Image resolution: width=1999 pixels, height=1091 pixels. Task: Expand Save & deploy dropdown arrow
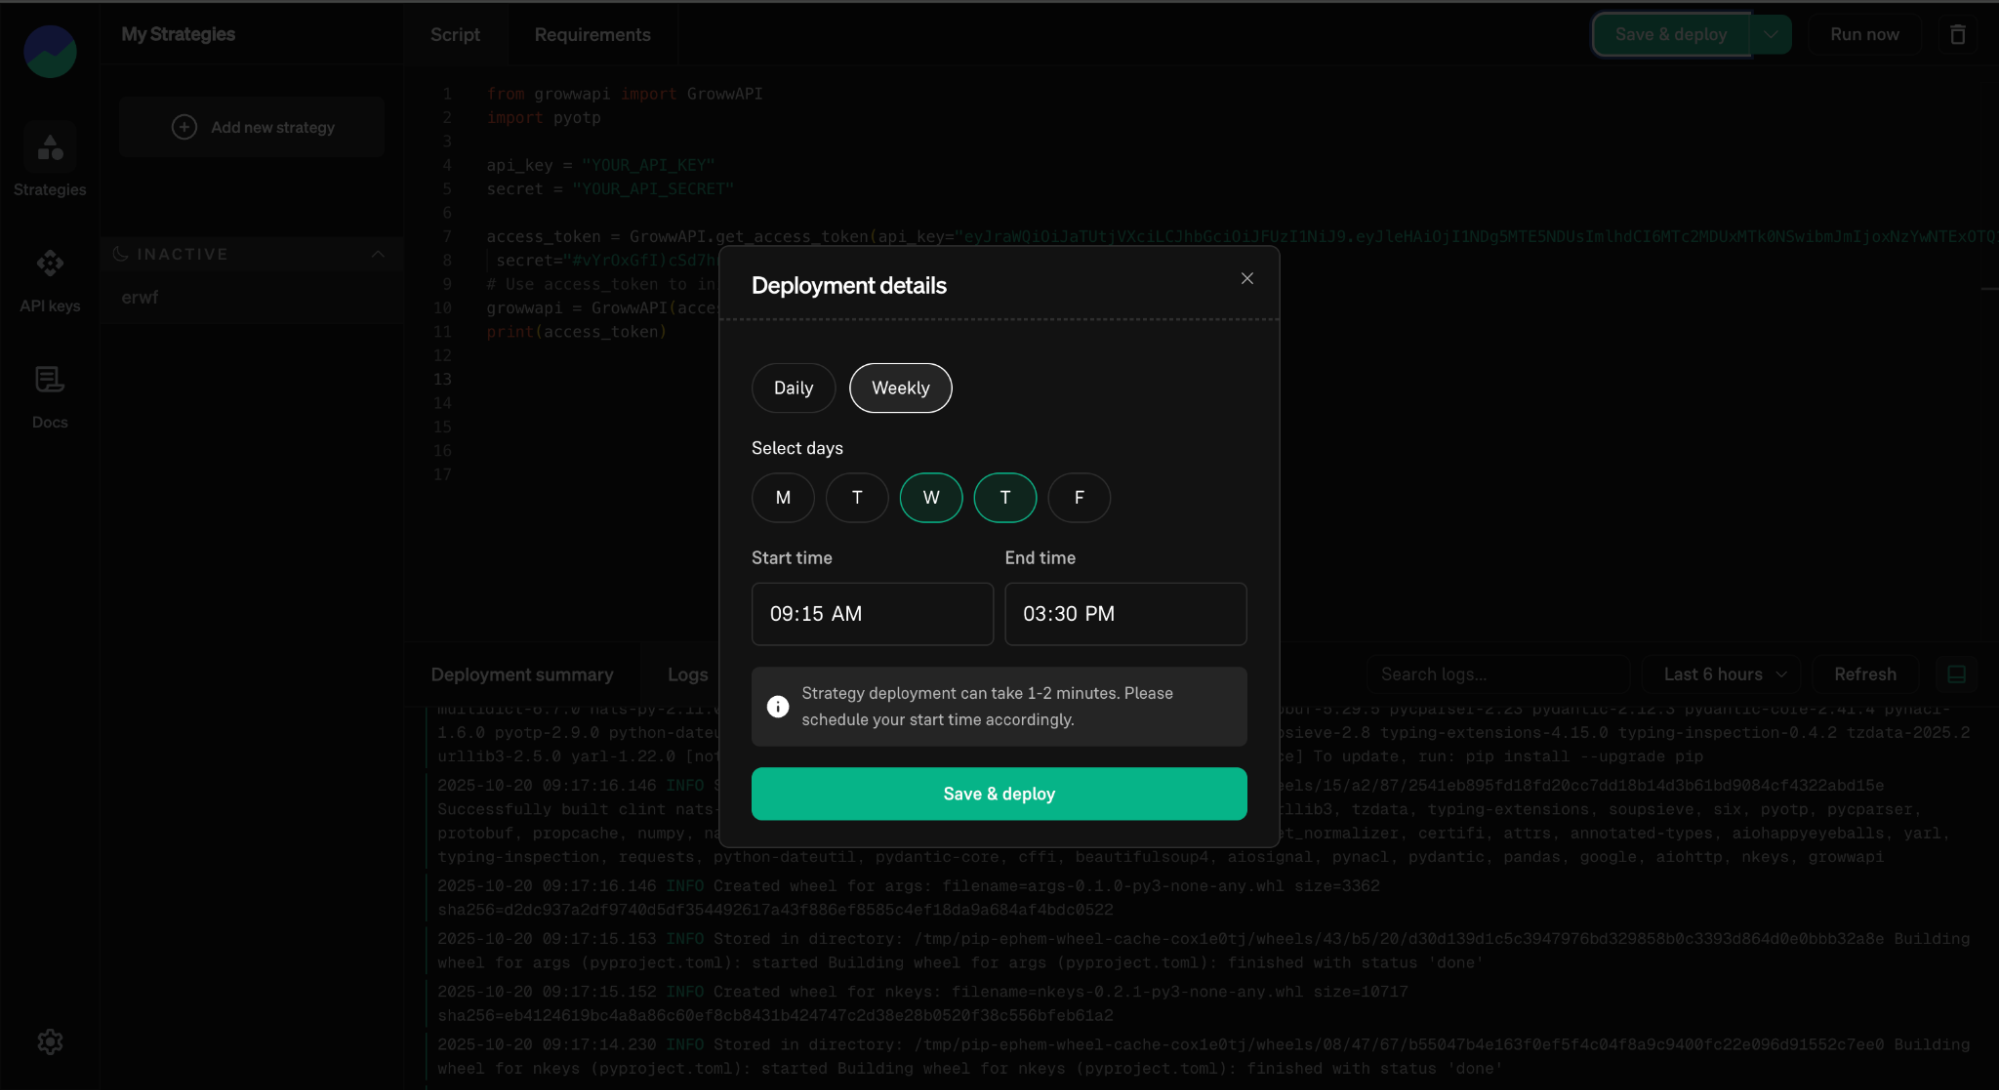coord(1771,35)
